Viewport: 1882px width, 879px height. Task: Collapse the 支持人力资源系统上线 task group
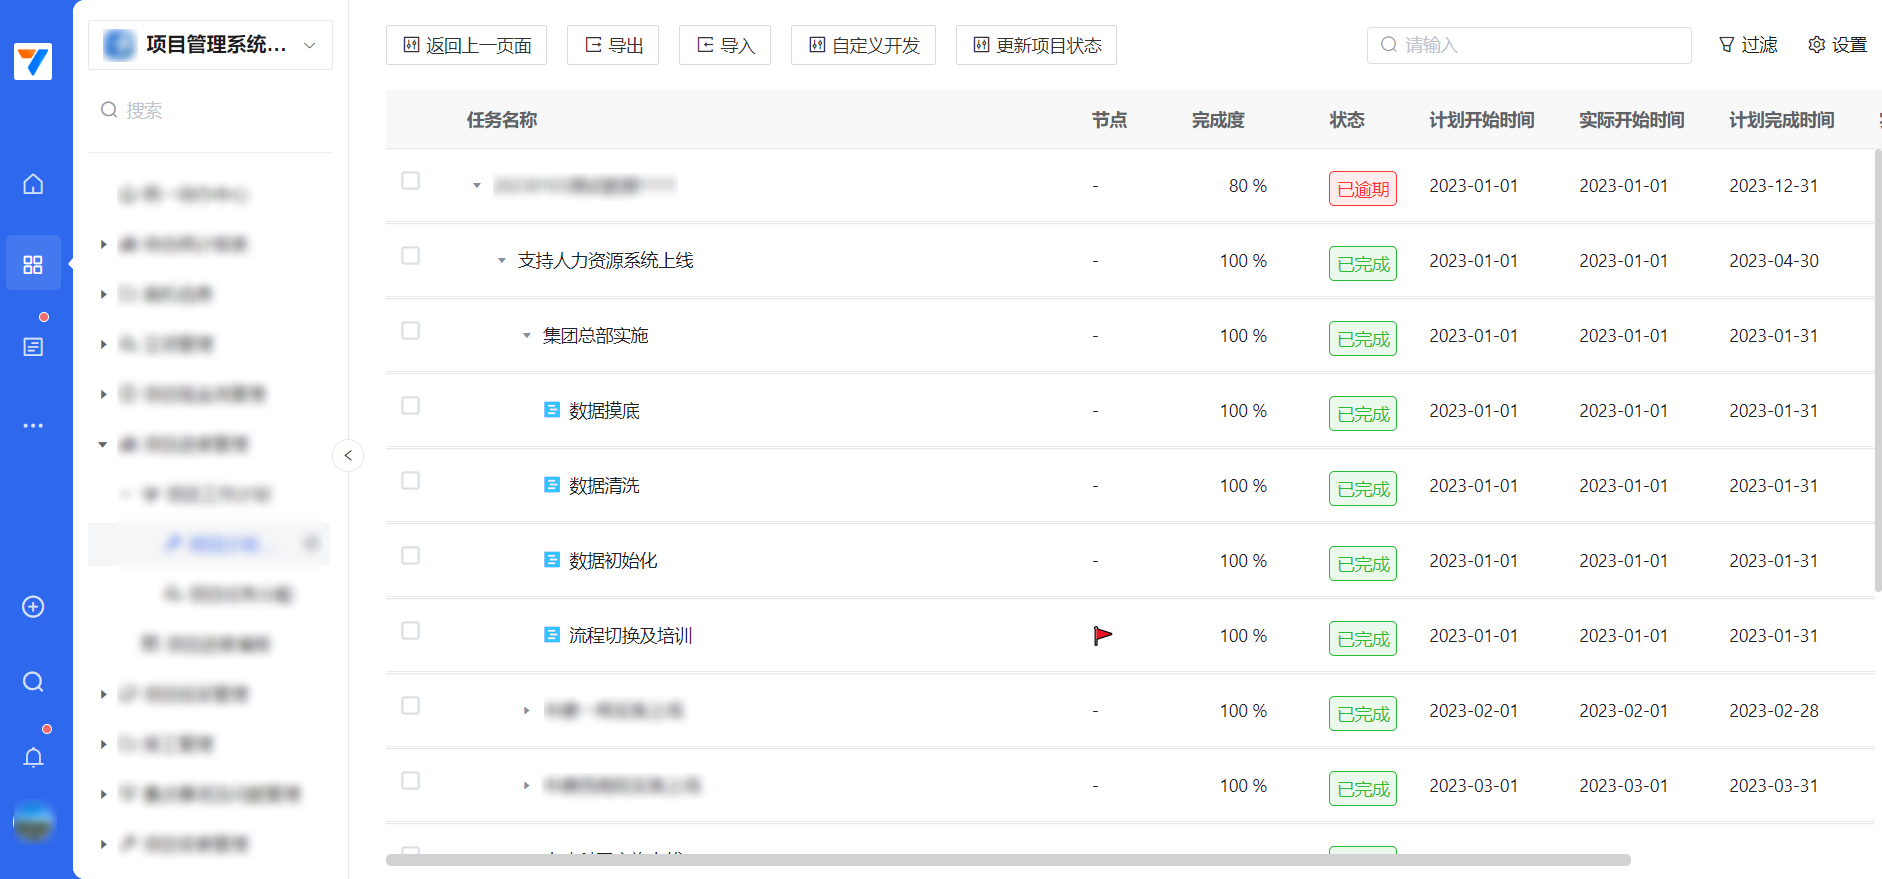point(502,261)
